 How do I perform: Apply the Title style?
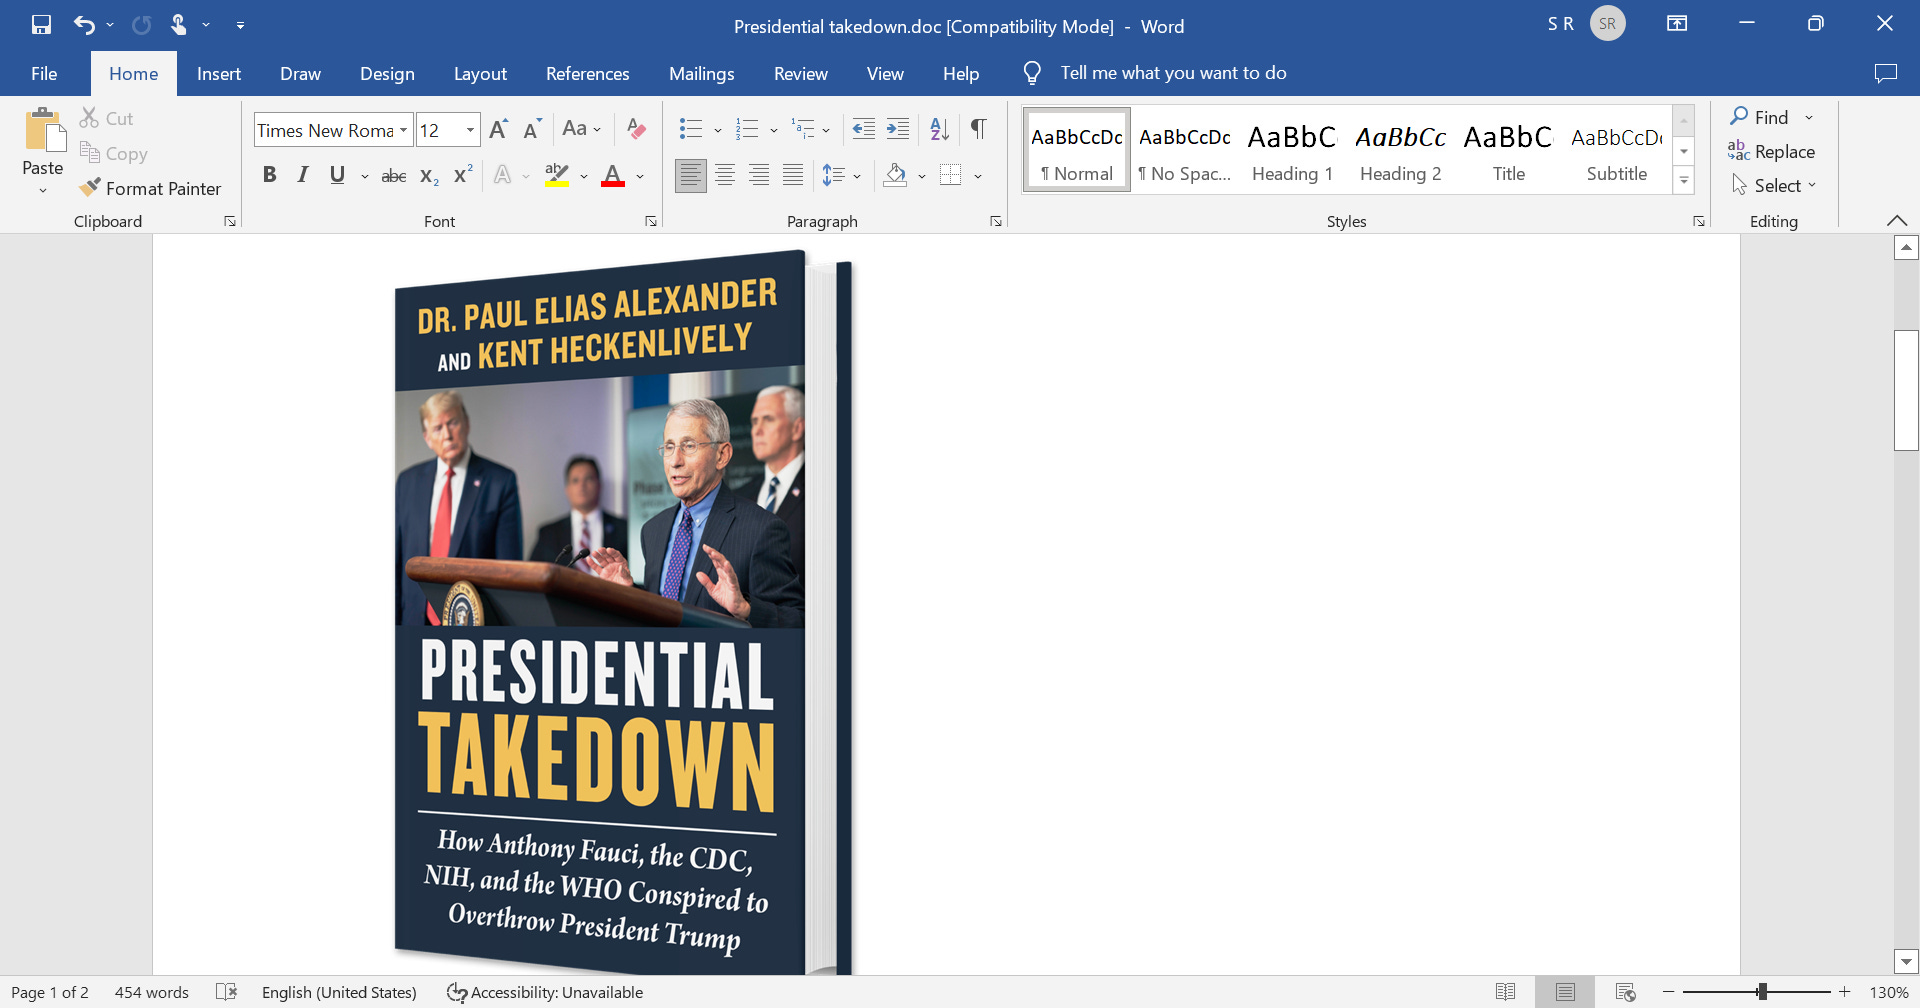[1508, 150]
